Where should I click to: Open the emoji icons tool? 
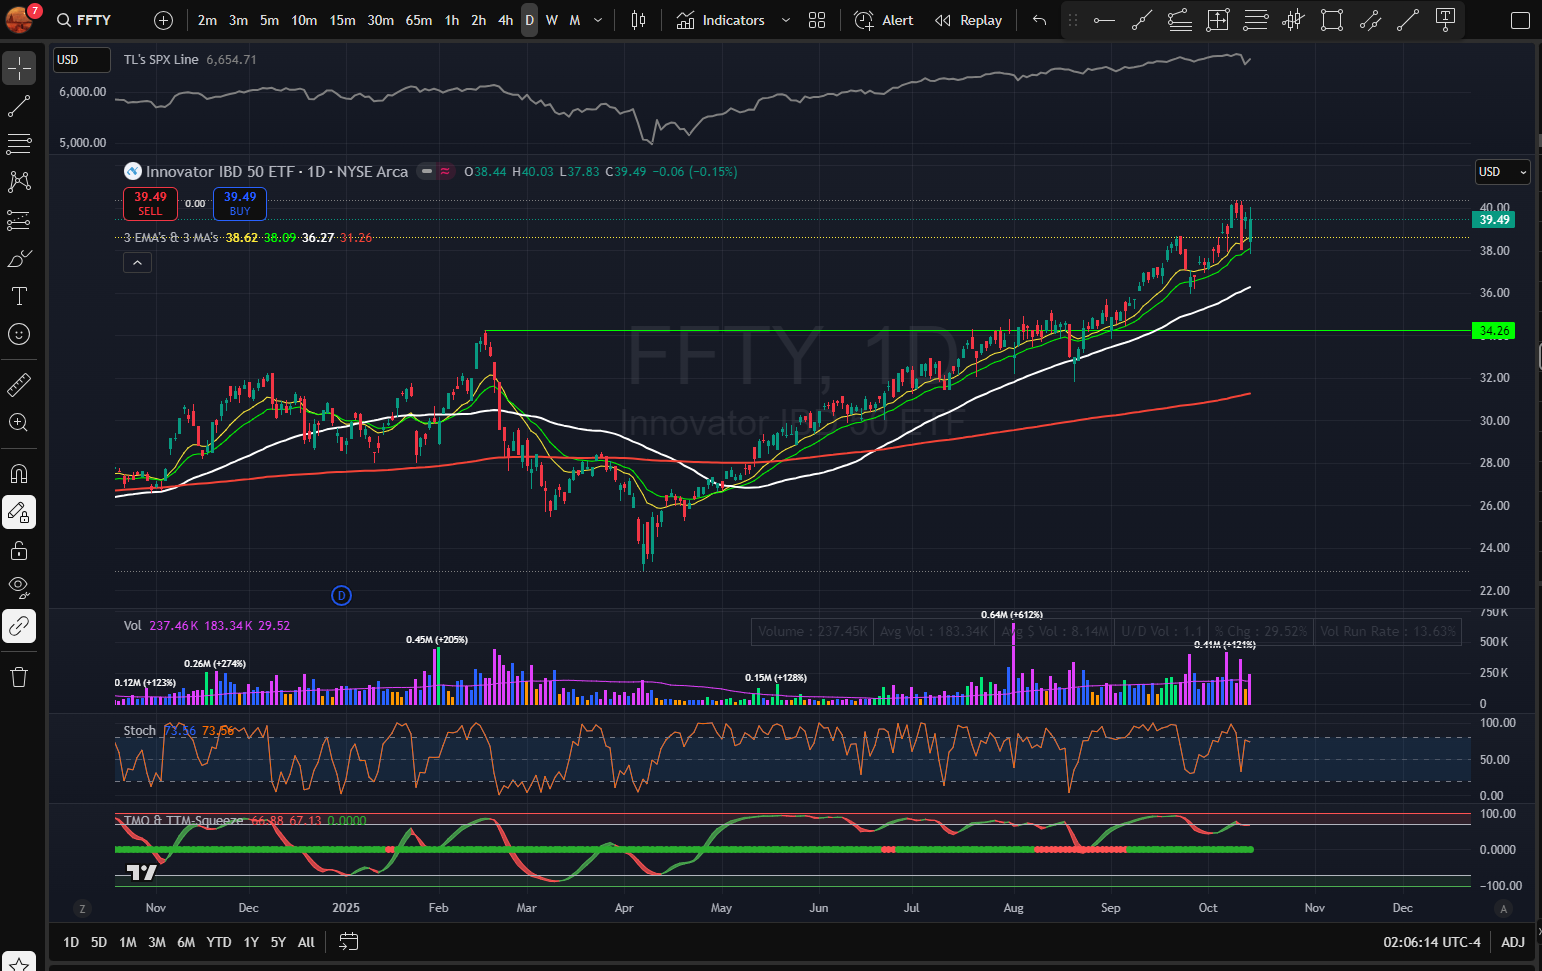19,334
